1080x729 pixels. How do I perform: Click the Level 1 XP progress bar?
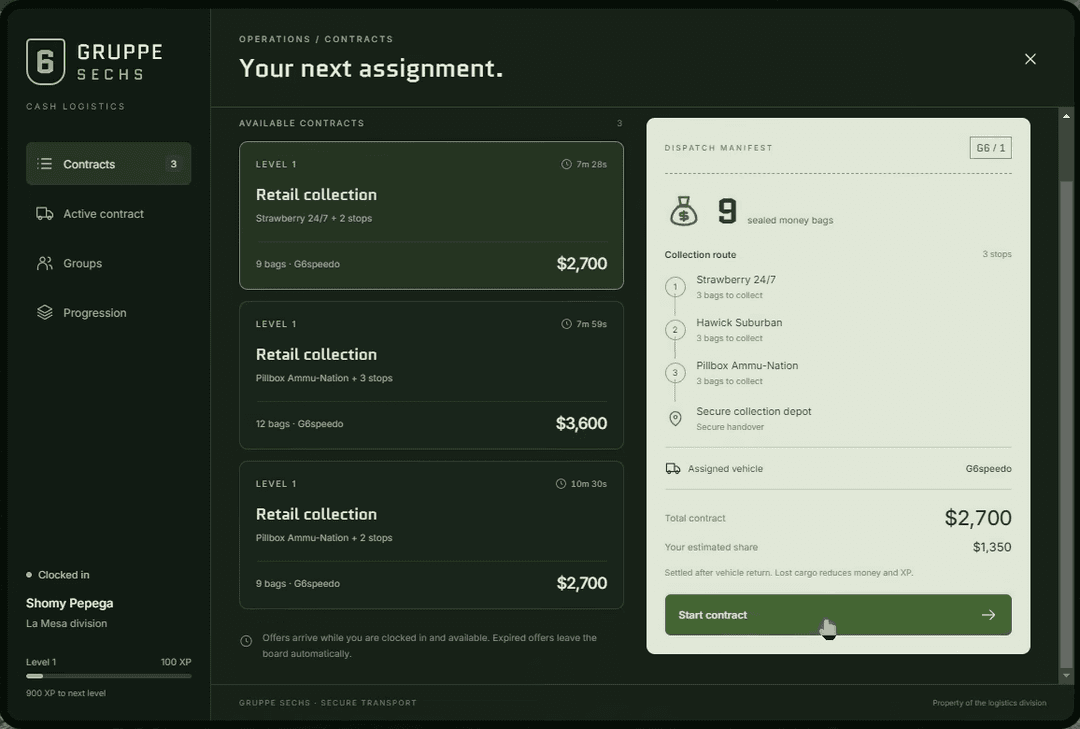(109, 676)
